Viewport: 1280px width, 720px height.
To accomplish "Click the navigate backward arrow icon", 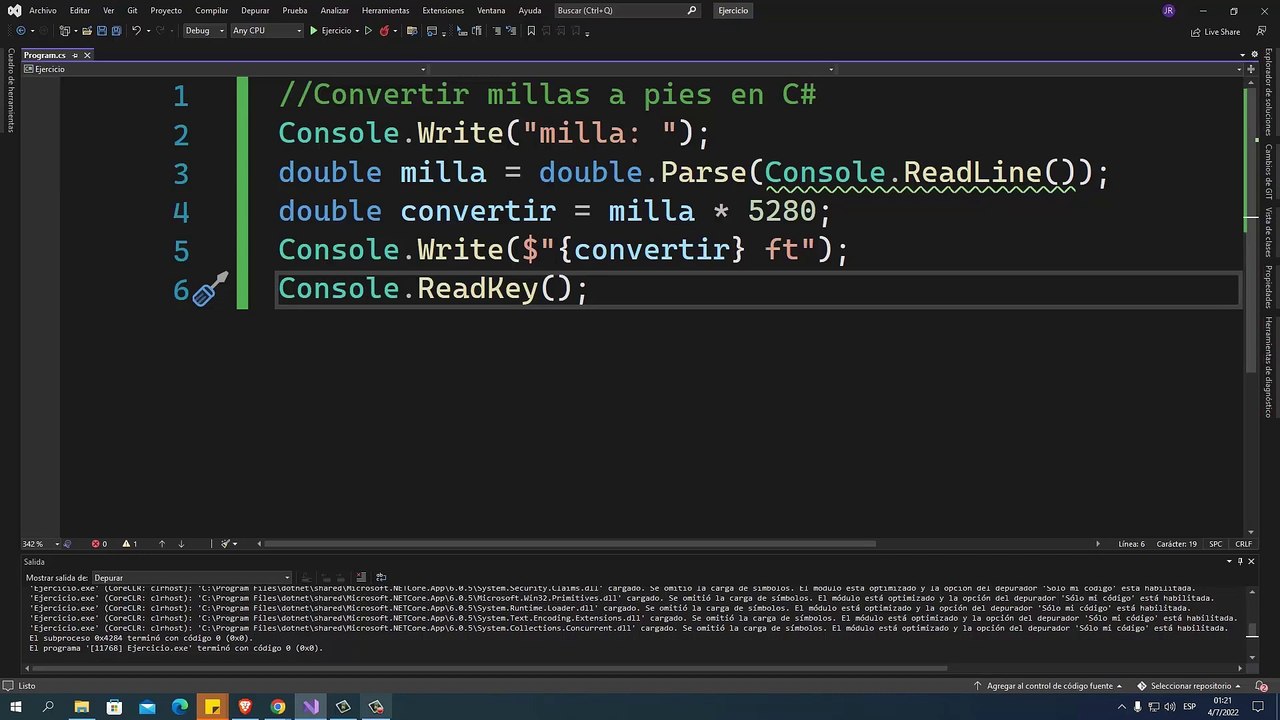I will click(21, 30).
